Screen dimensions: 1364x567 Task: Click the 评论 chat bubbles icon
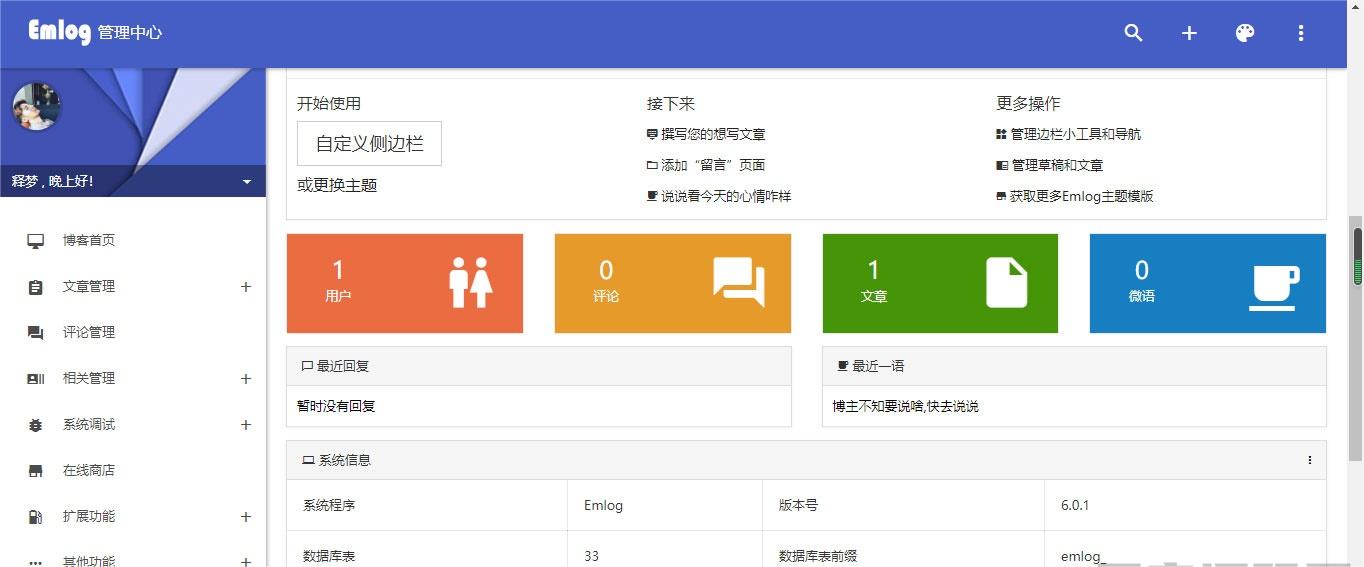[x=738, y=283]
